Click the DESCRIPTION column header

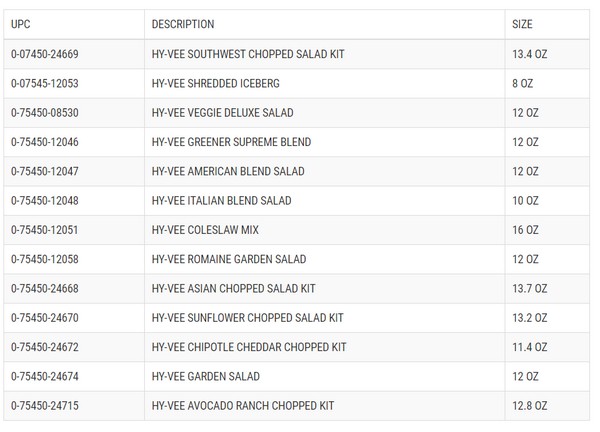click(x=183, y=24)
